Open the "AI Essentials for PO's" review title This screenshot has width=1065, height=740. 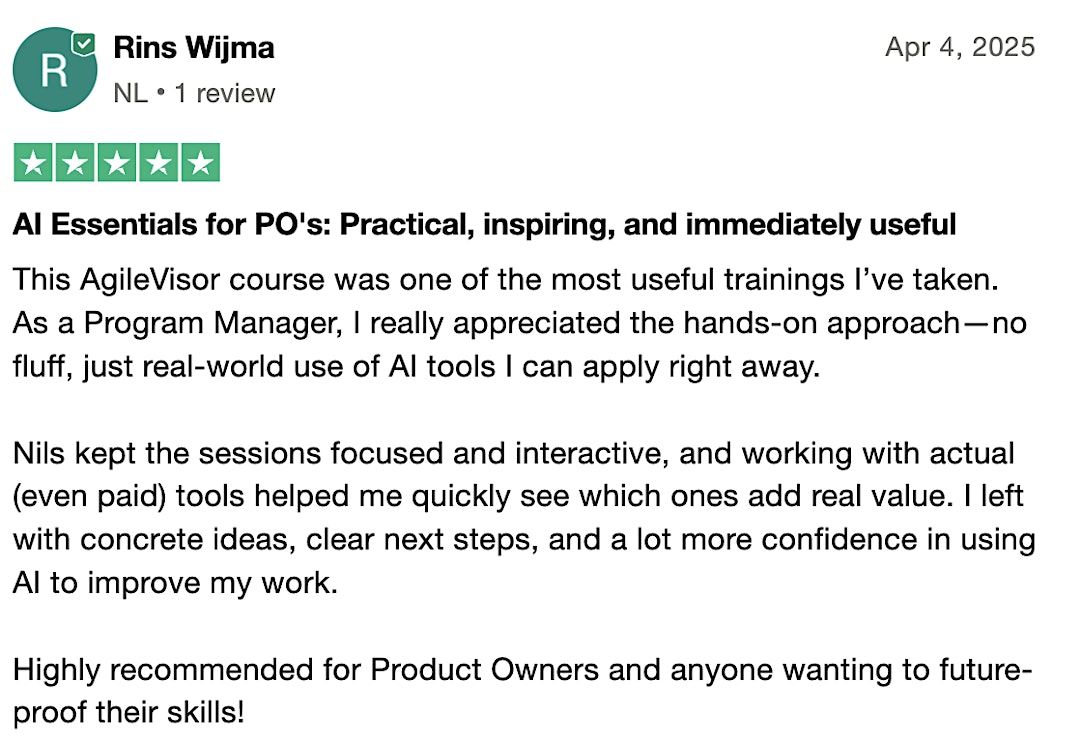tap(484, 225)
